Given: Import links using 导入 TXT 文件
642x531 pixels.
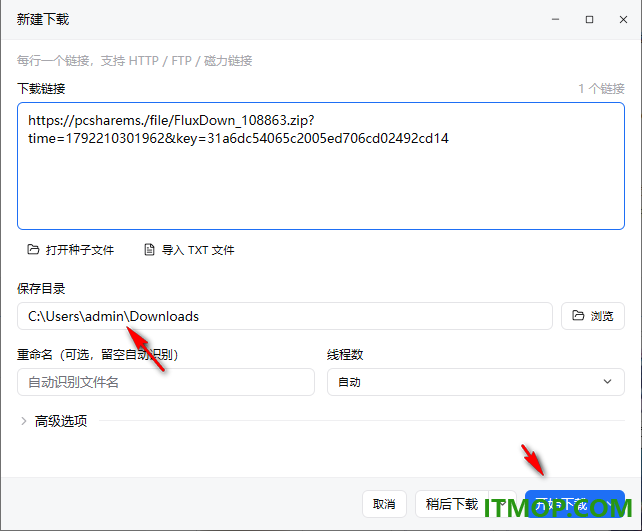Looking at the screenshot, I should point(190,250).
